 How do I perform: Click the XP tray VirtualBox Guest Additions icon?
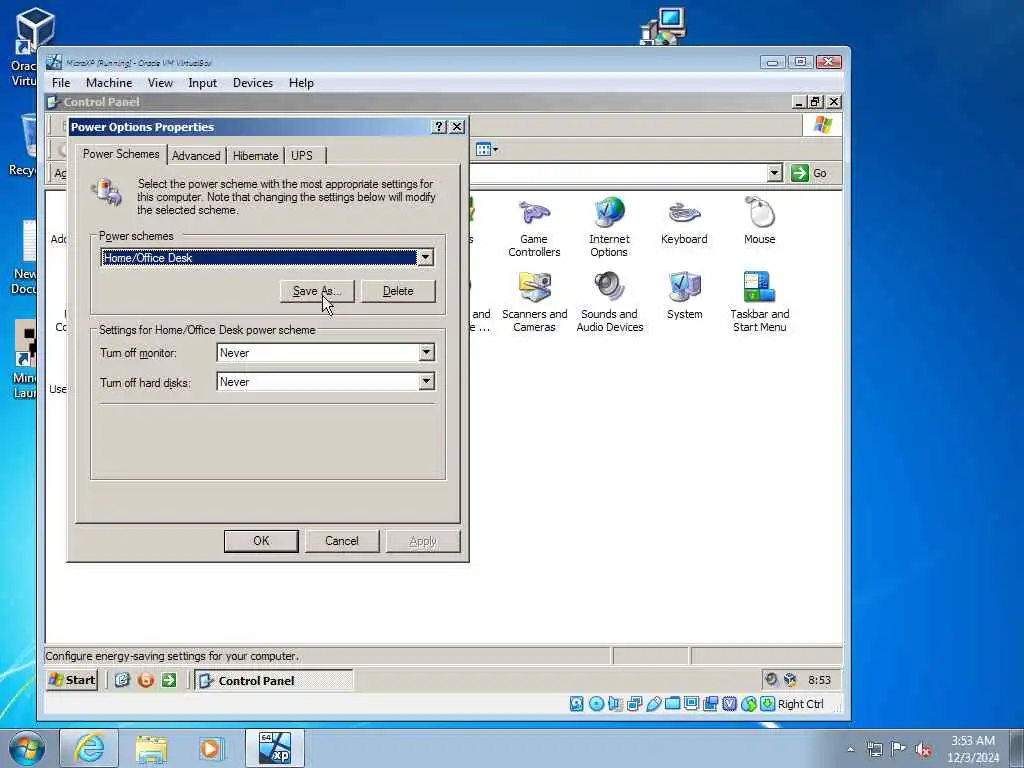click(x=790, y=680)
